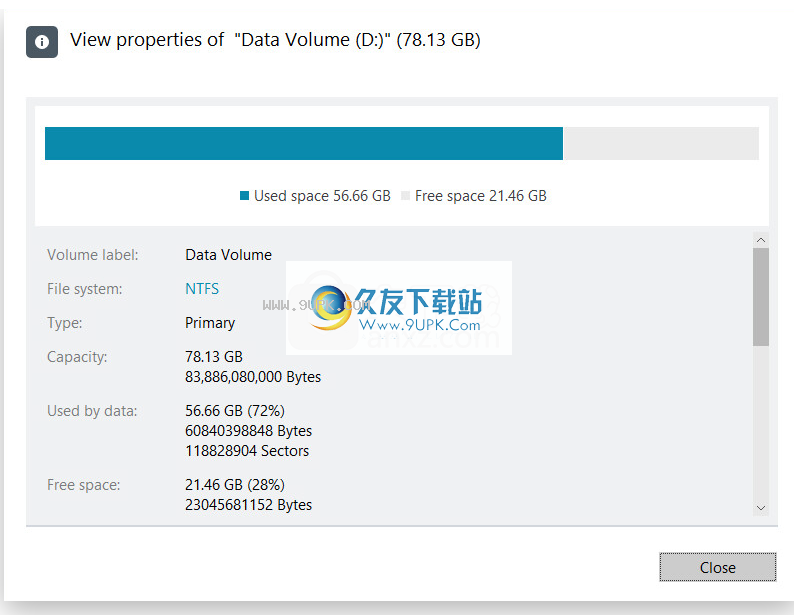Click the empty scrollbar track below the thumb
This screenshot has height=616, width=798.
point(761,423)
